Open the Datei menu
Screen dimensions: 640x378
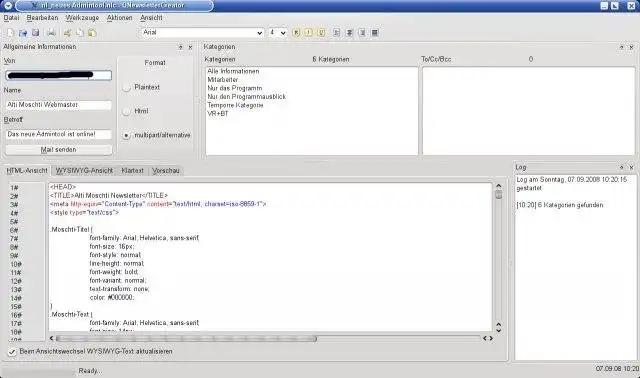(11, 18)
